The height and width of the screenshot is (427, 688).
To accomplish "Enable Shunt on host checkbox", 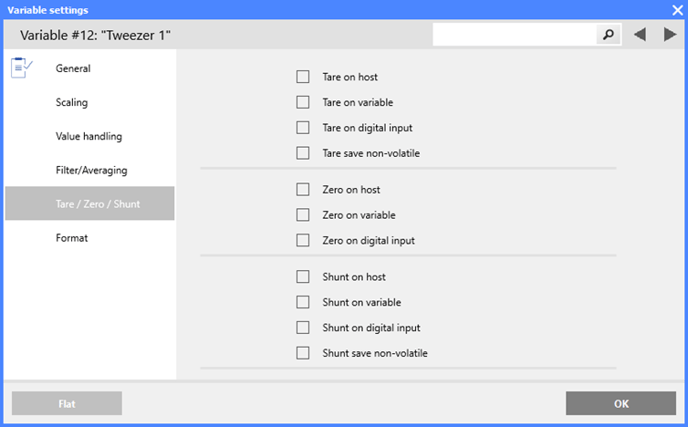I will [x=303, y=277].
